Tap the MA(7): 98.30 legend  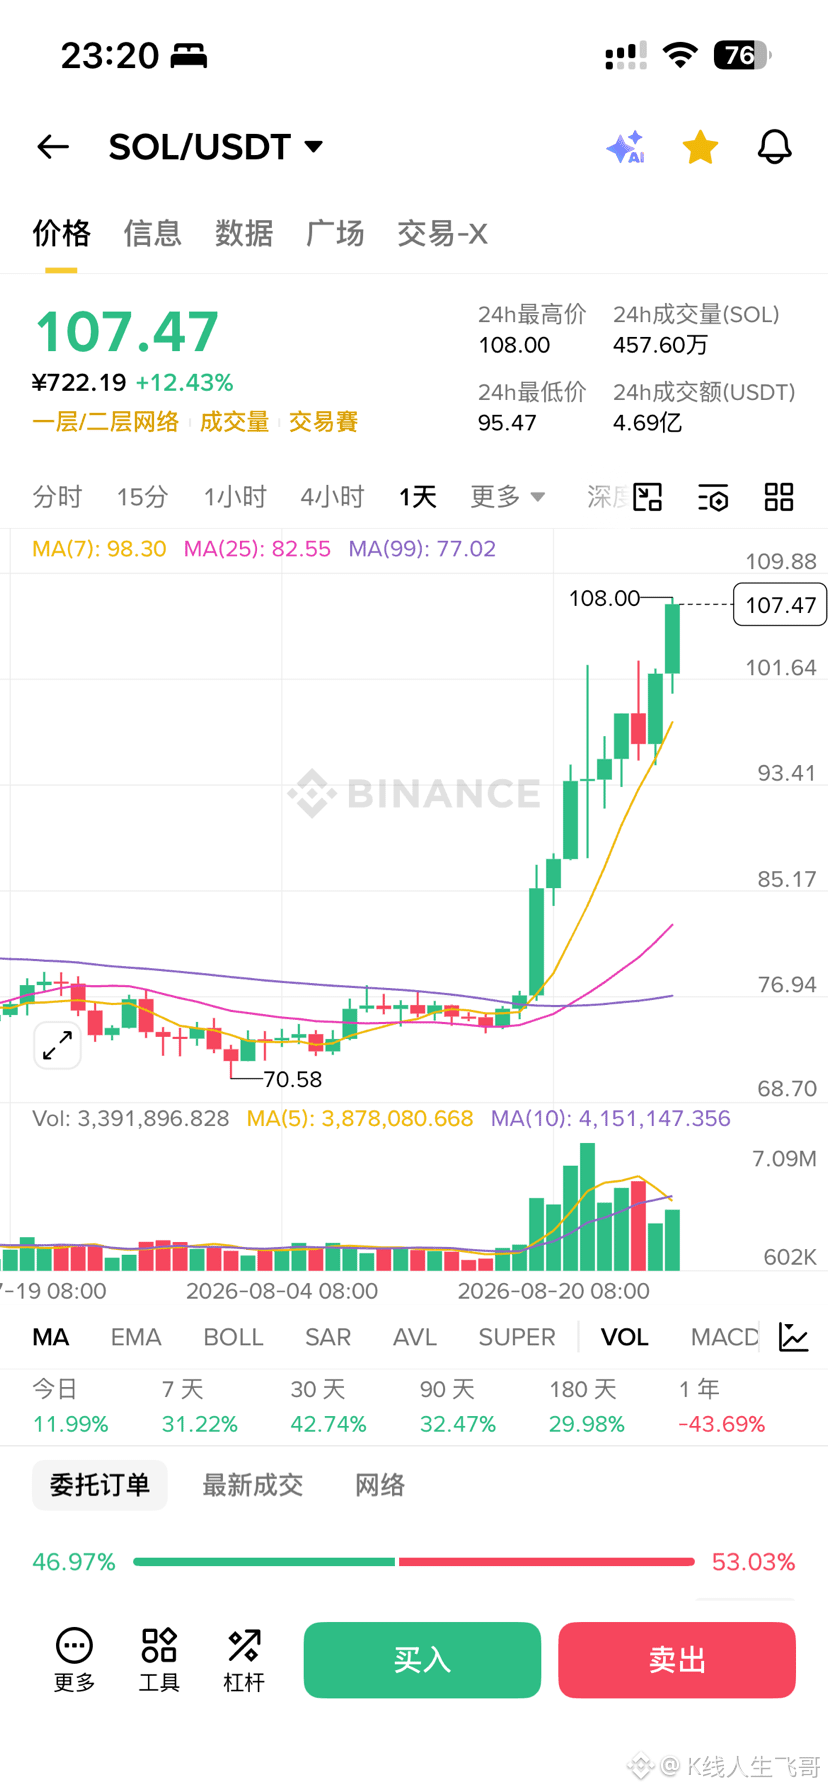coord(99,549)
